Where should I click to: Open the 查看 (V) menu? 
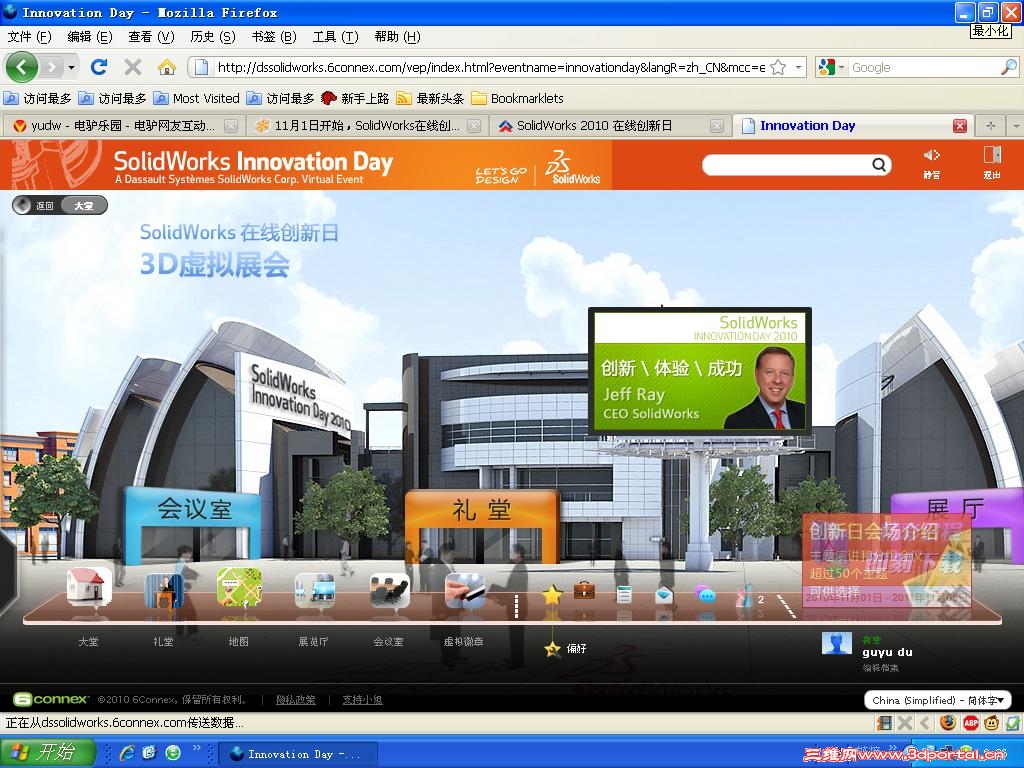tap(152, 37)
